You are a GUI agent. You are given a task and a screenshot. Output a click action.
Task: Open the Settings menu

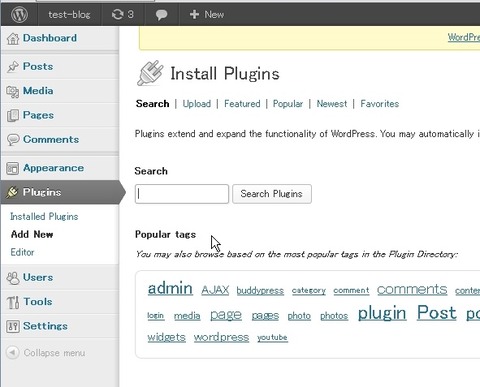(45, 326)
